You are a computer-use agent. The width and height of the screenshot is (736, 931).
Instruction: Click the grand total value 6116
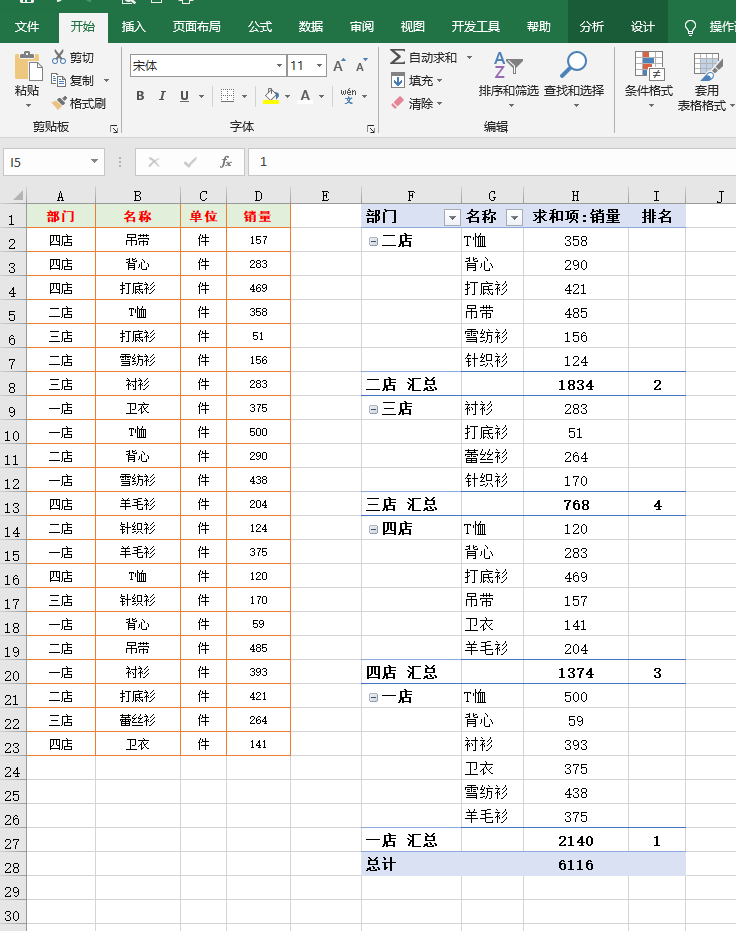tap(576, 864)
